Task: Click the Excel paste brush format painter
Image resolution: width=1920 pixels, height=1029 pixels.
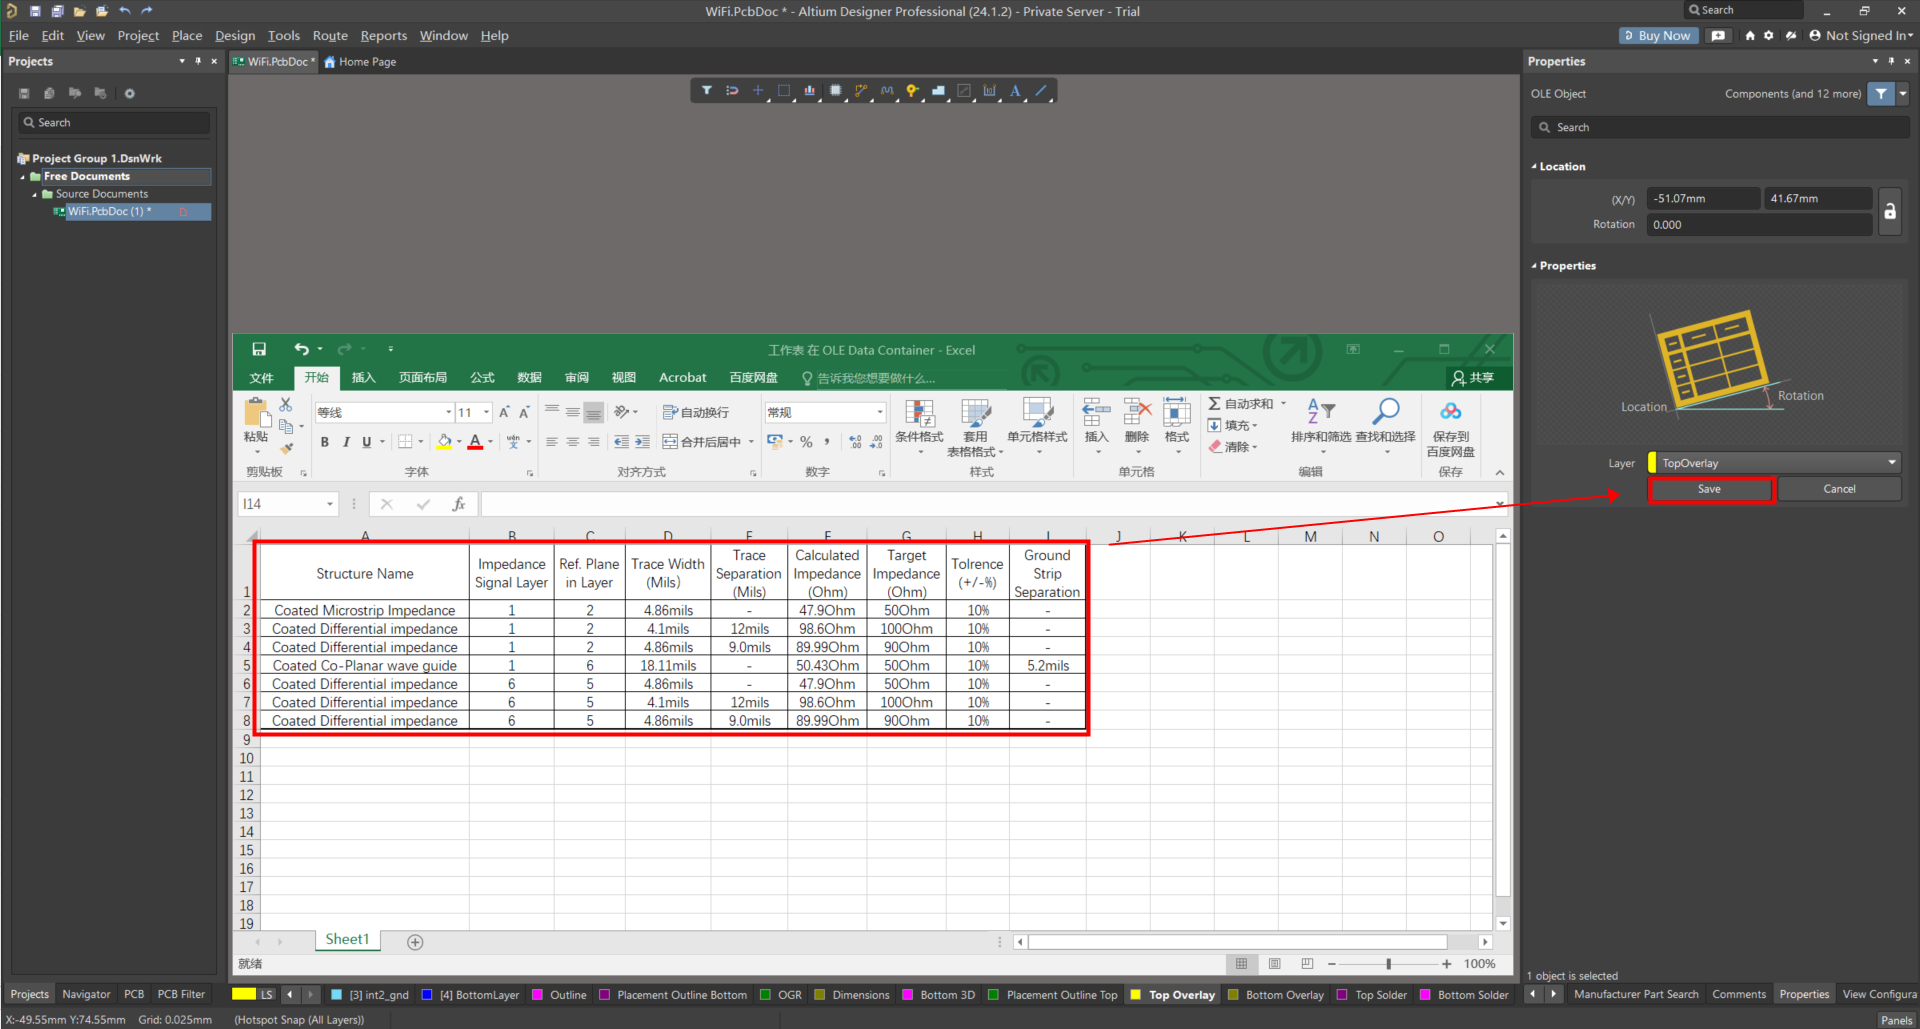Action: 287,448
